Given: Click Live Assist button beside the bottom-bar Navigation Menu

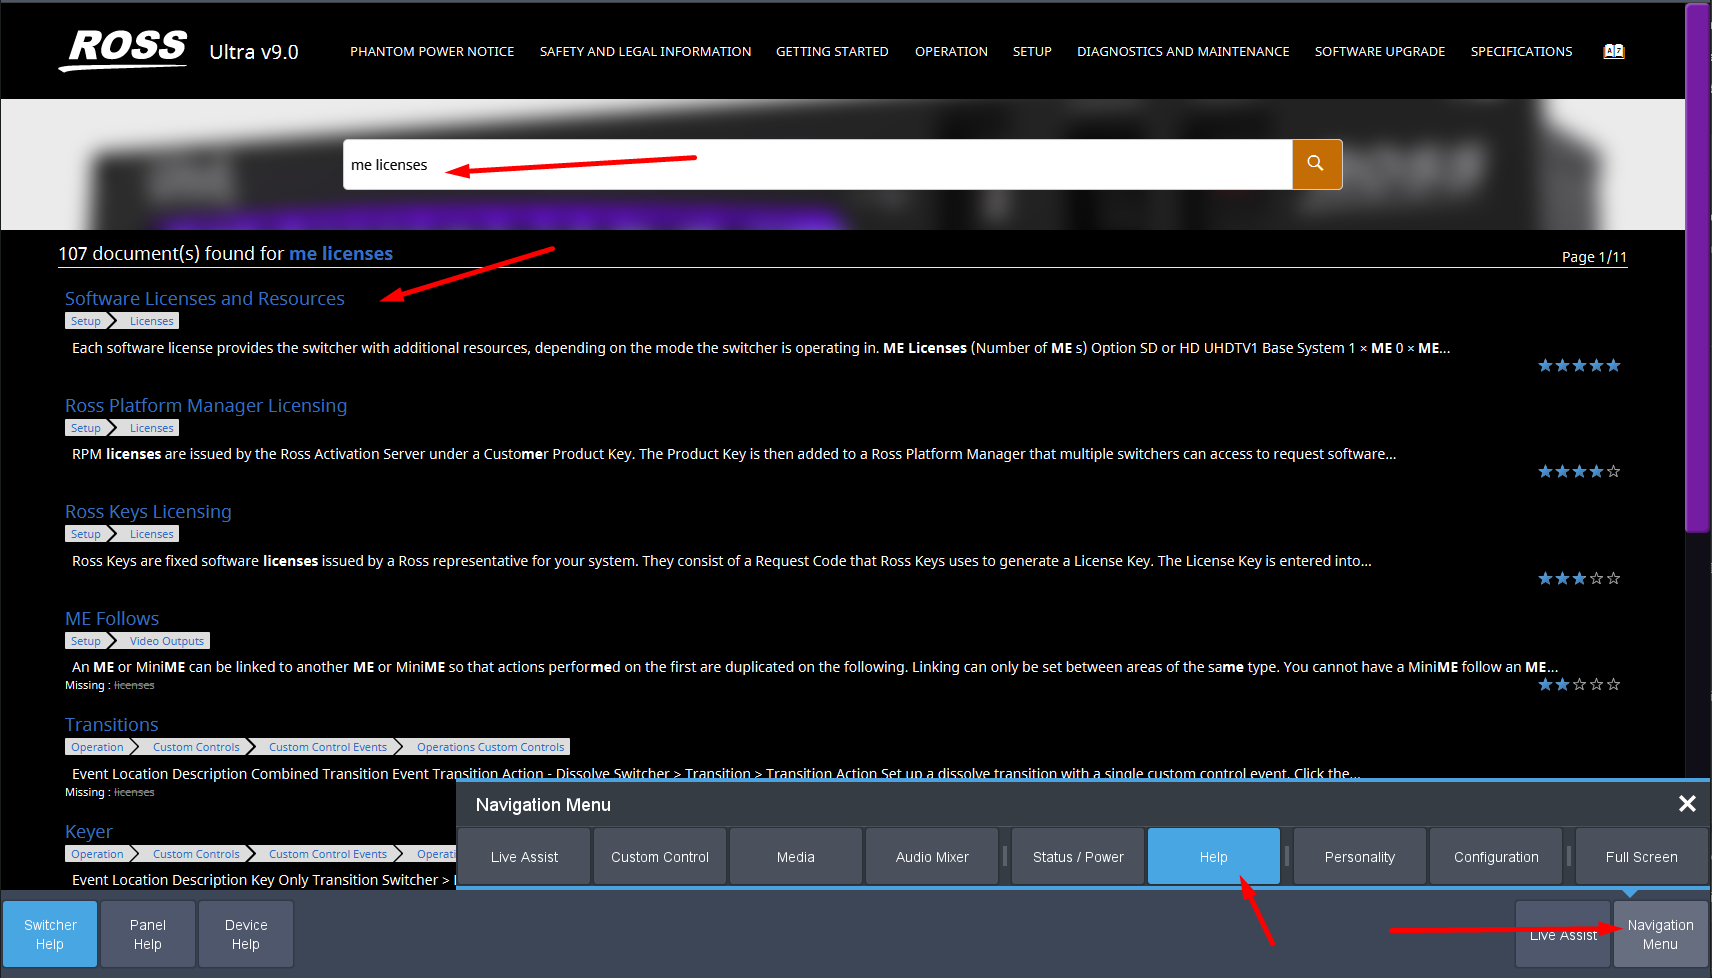Looking at the screenshot, I should pyautogui.click(x=1563, y=934).
